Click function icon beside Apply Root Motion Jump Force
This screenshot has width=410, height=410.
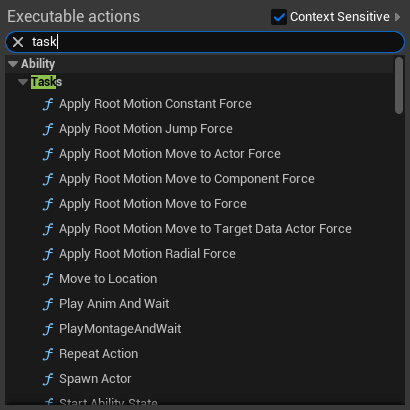tap(48, 129)
